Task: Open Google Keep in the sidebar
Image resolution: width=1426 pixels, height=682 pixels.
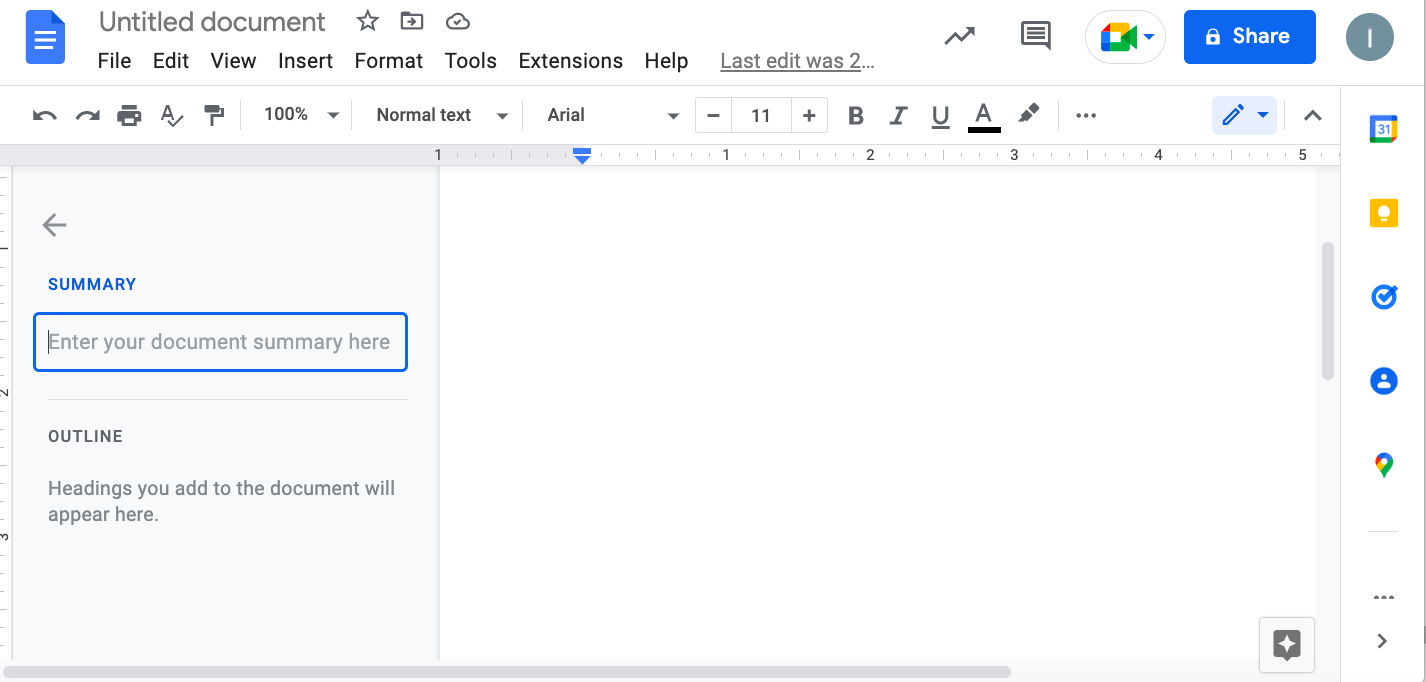Action: pos(1382,212)
